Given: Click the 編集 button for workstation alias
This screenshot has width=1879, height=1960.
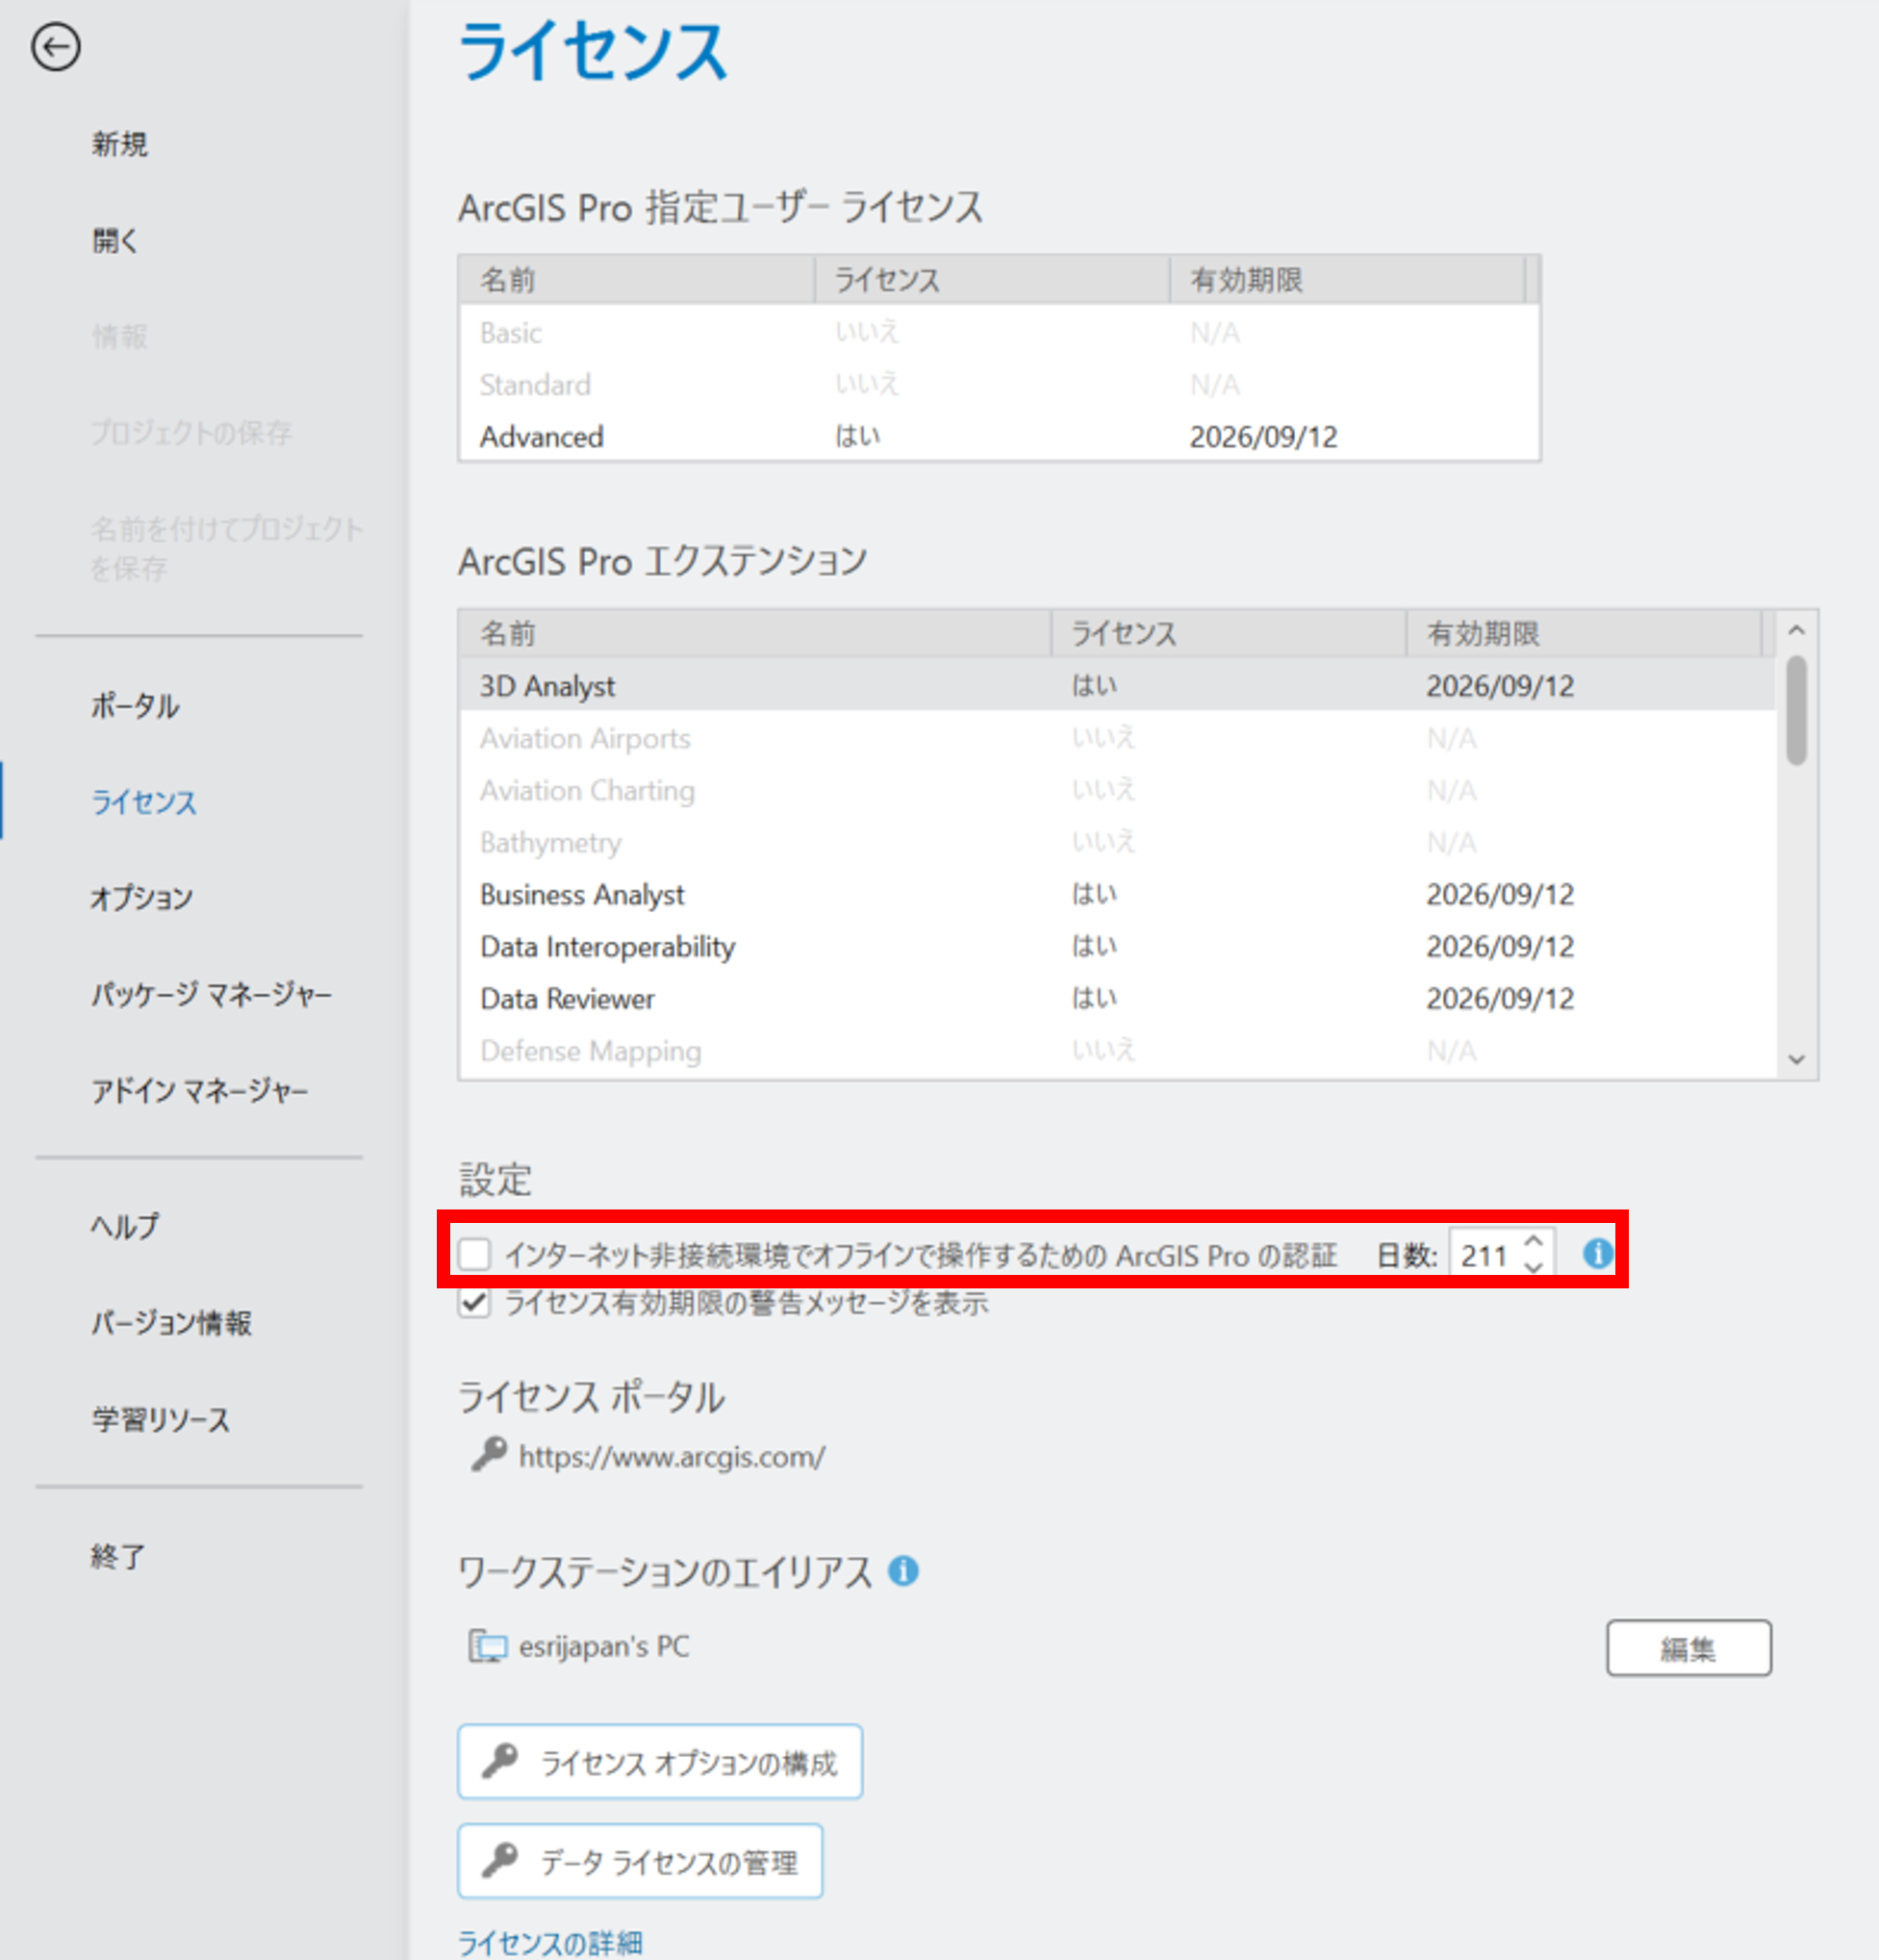Looking at the screenshot, I should point(1688,1647).
